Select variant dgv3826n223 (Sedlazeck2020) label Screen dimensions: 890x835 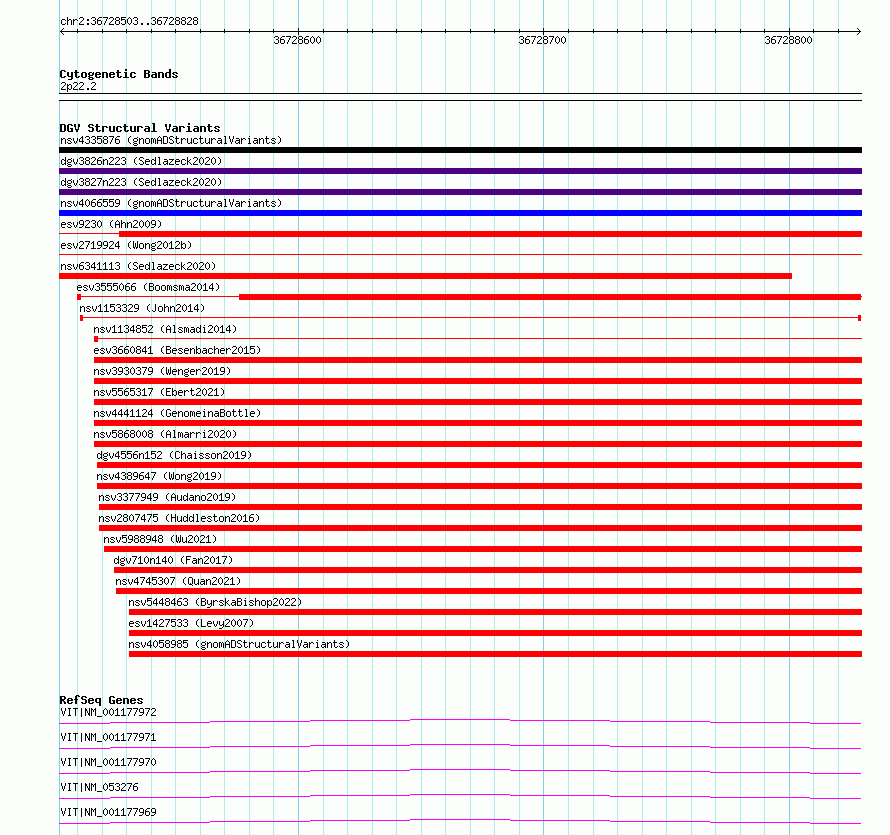point(141,161)
